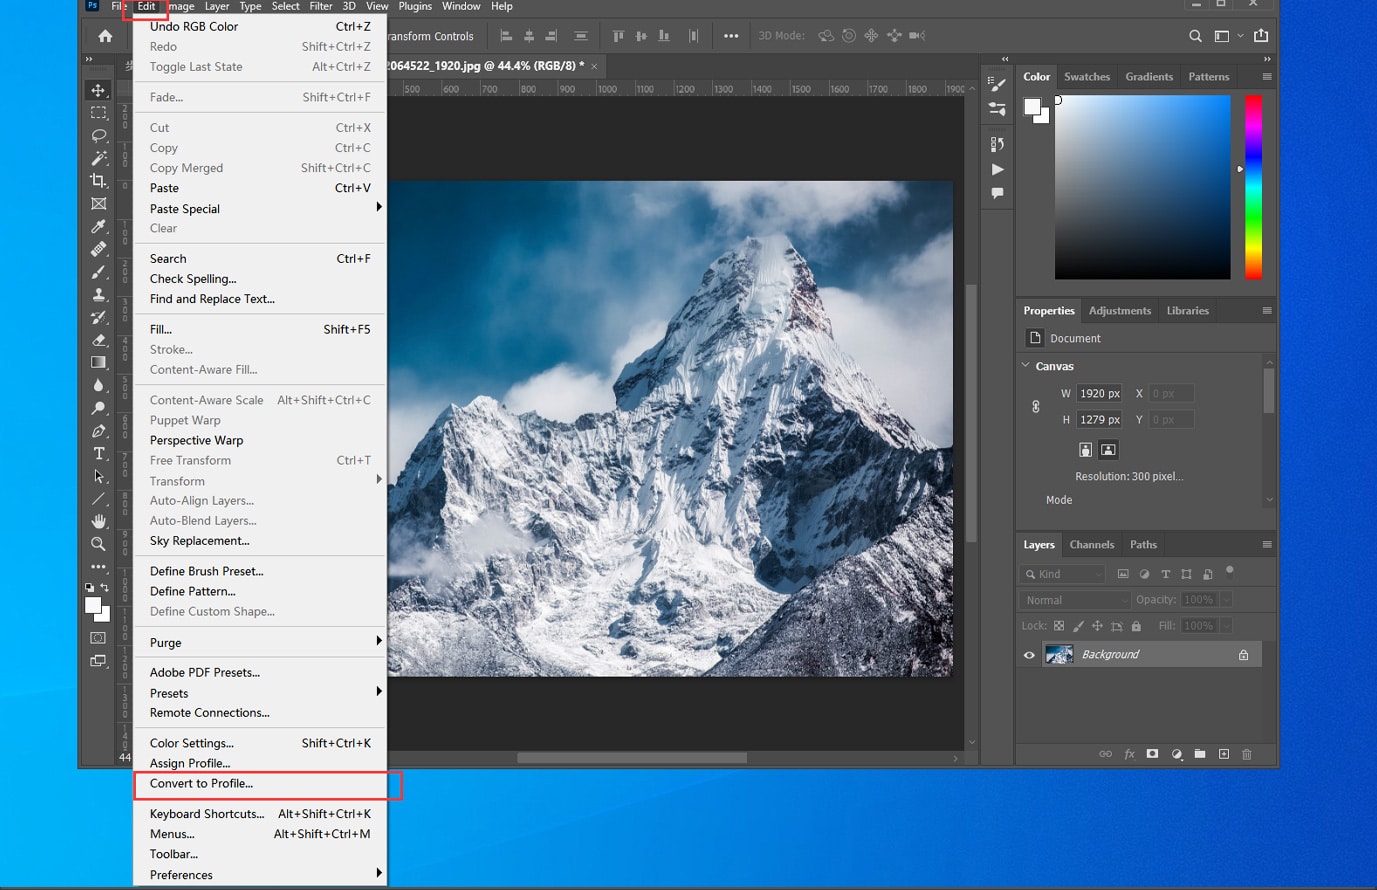
Task: Select the Hand tool
Action: click(x=98, y=521)
